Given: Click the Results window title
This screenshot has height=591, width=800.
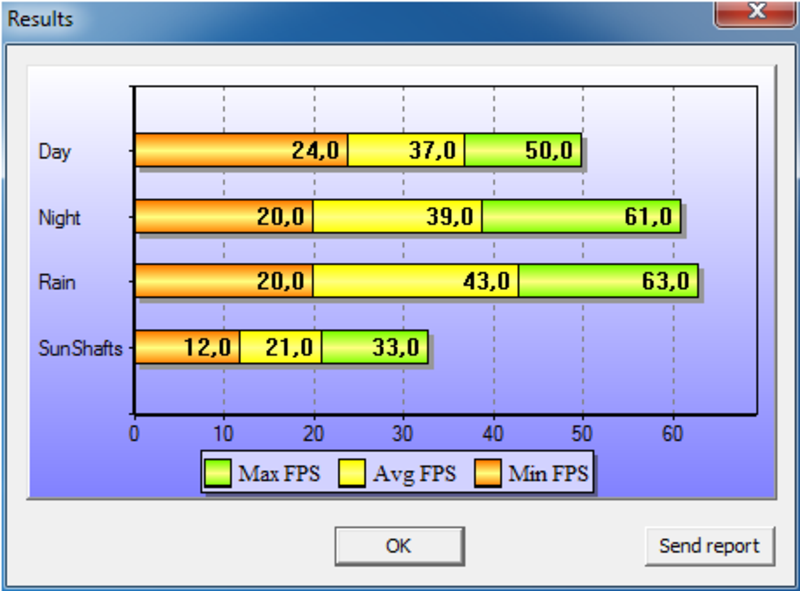Looking at the screenshot, I should coord(40,19).
